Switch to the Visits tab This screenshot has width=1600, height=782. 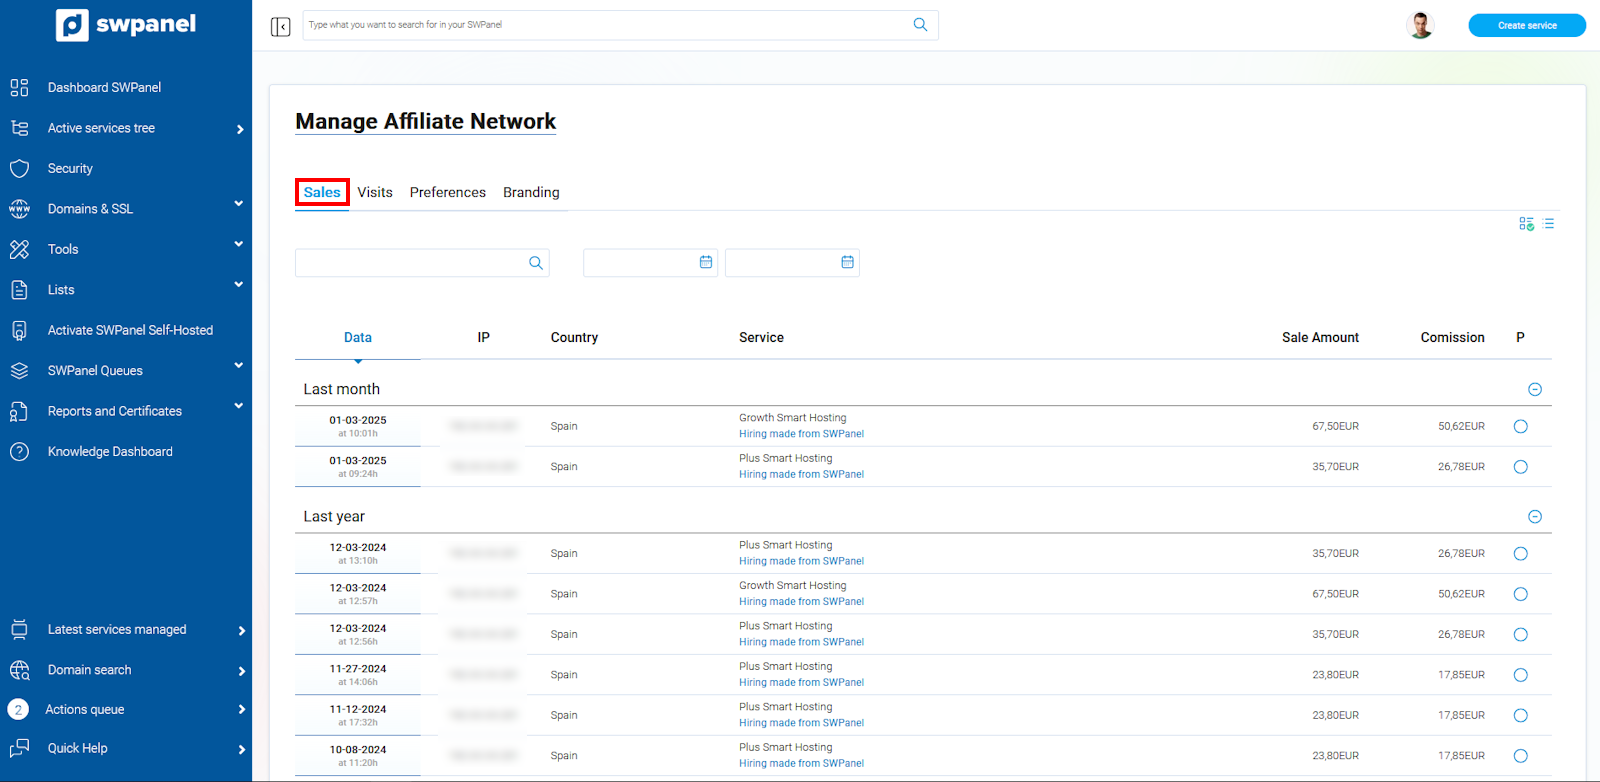click(x=375, y=192)
